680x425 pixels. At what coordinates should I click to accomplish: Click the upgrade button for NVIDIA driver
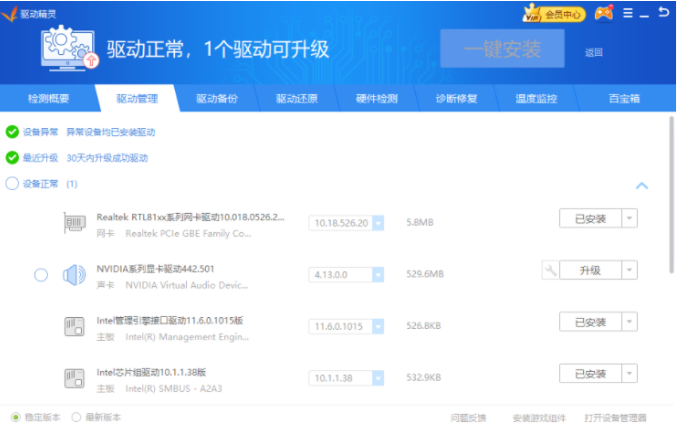pyautogui.click(x=590, y=270)
